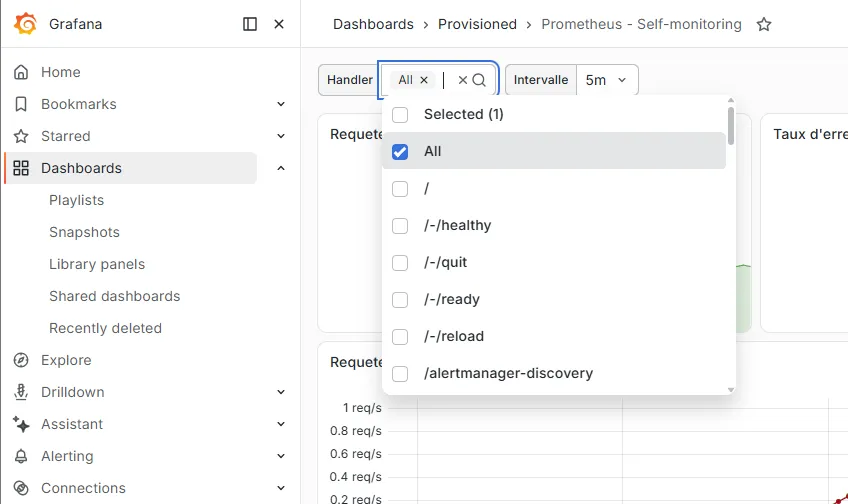Viewport: 848px width, 504px height.
Task: Expand the Bookmarks section chevron
Action: point(281,104)
